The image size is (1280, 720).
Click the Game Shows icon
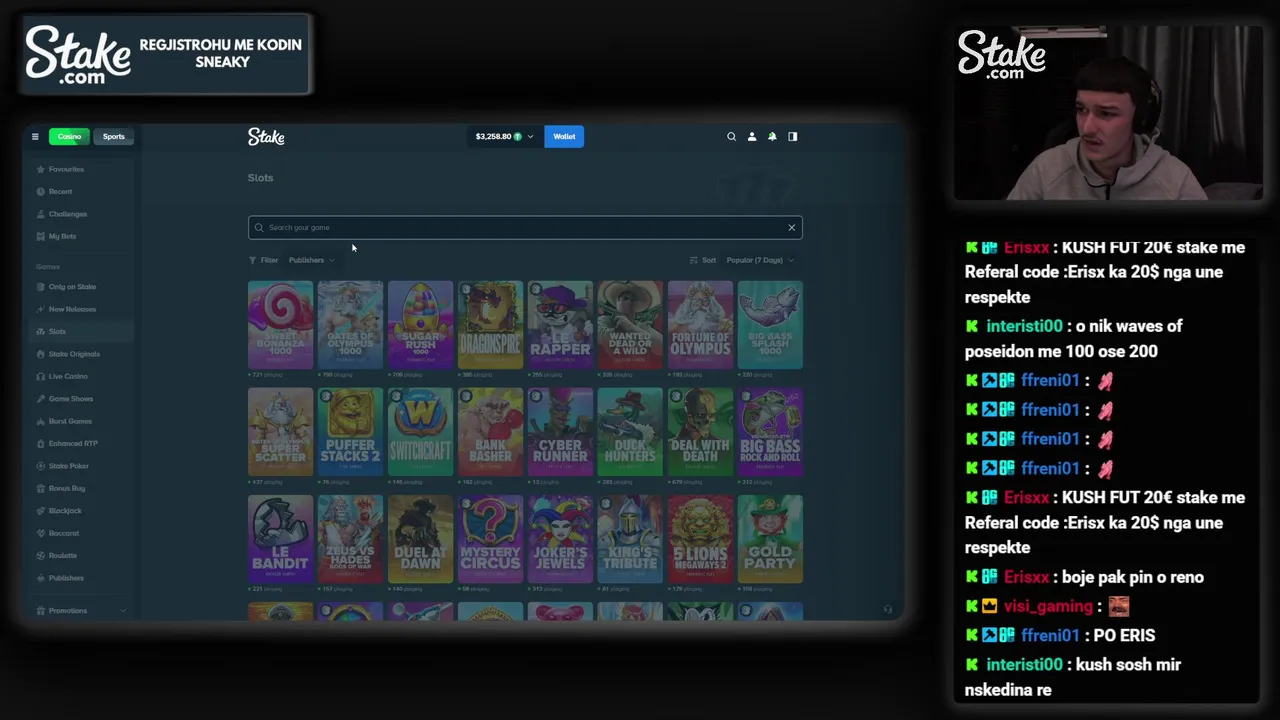click(40, 399)
